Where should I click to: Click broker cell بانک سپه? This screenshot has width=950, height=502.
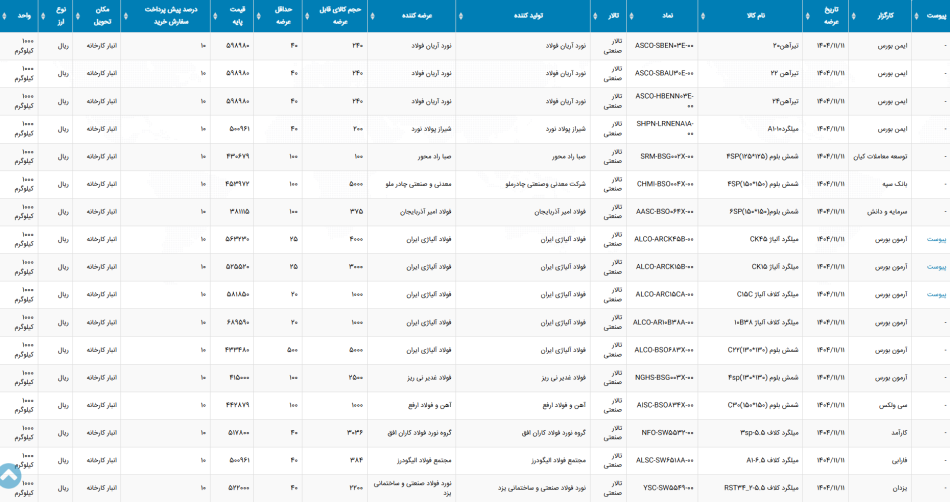pos(894,184)
